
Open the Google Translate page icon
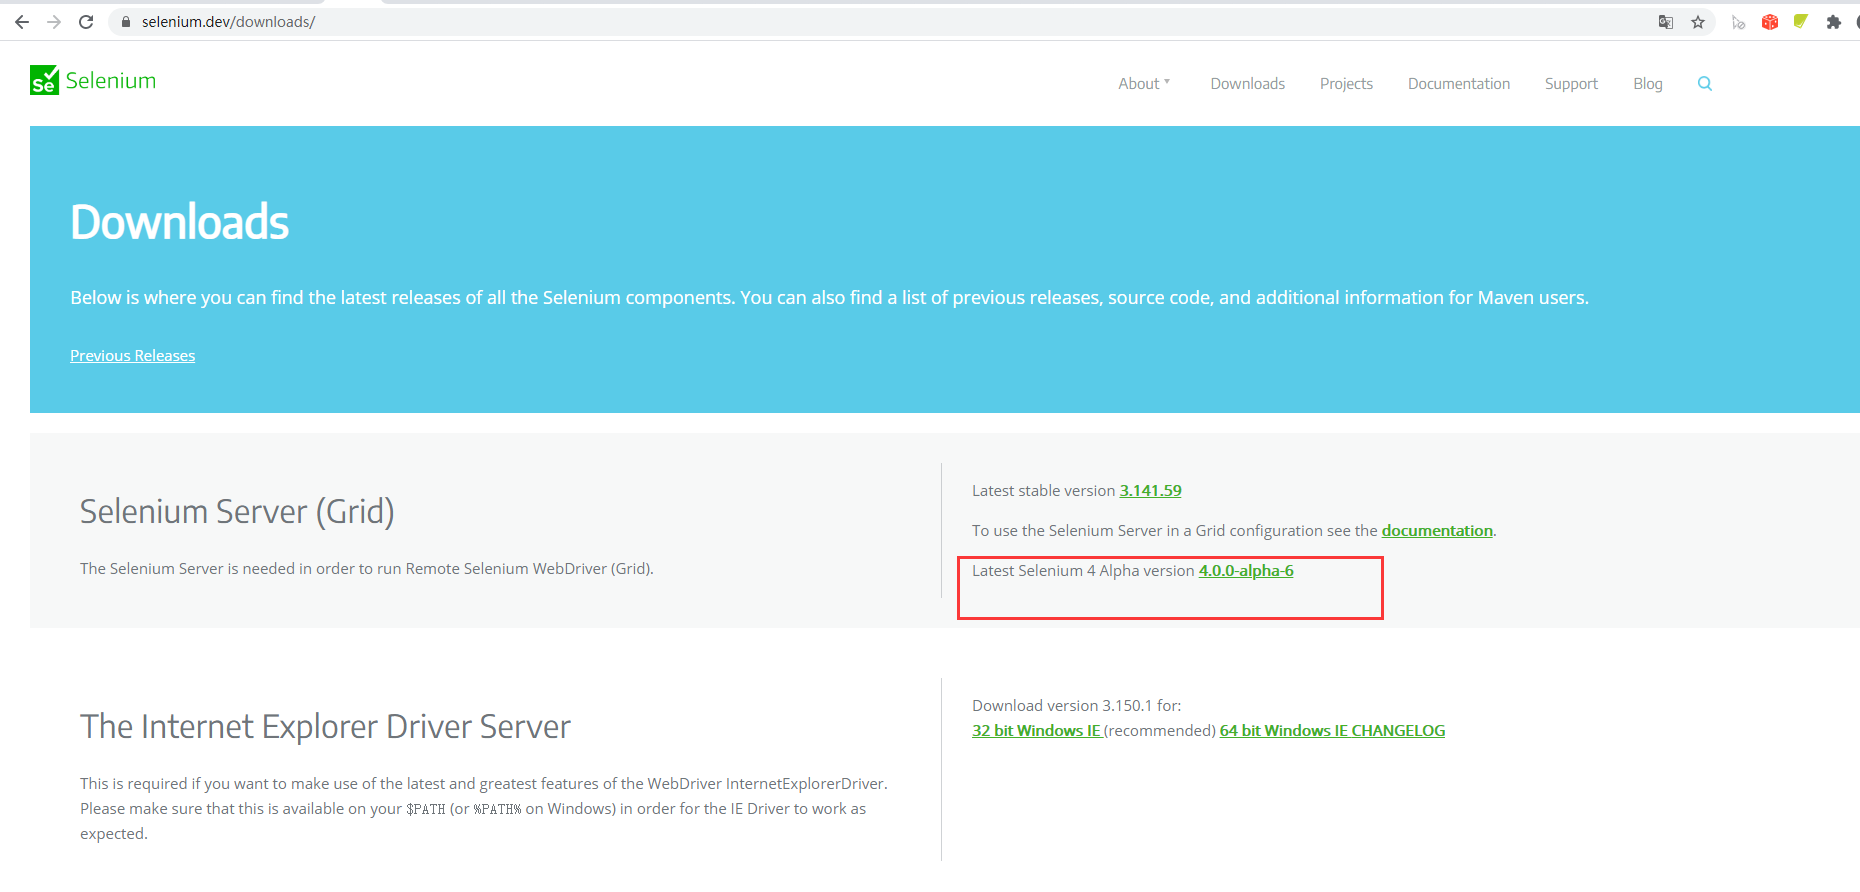click(1666, 22)
